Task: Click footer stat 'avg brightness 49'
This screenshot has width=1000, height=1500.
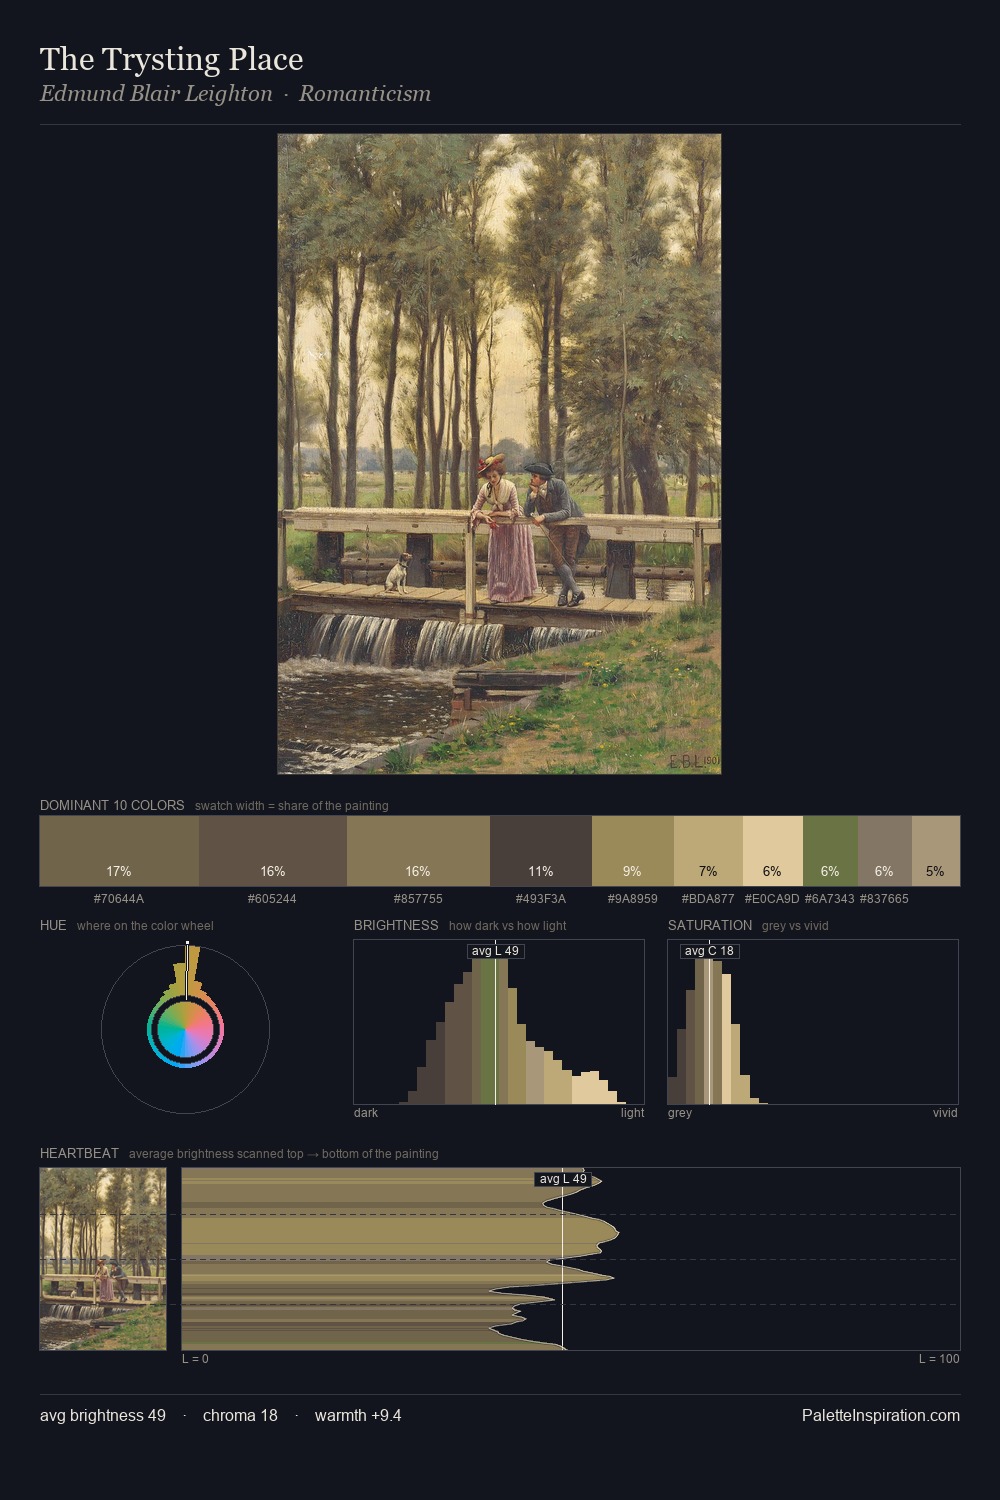Action: pos(103,1415)
